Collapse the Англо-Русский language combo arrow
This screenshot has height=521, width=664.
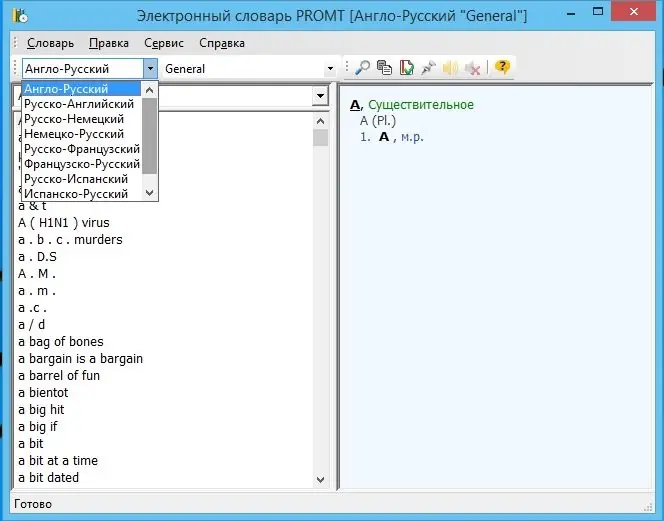(x=150, y=69)
